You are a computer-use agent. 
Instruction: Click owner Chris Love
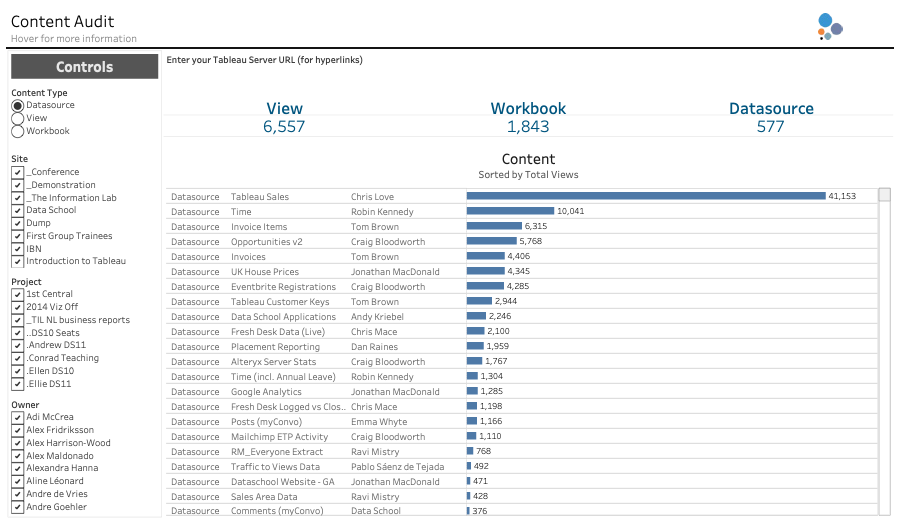point(372,197)
